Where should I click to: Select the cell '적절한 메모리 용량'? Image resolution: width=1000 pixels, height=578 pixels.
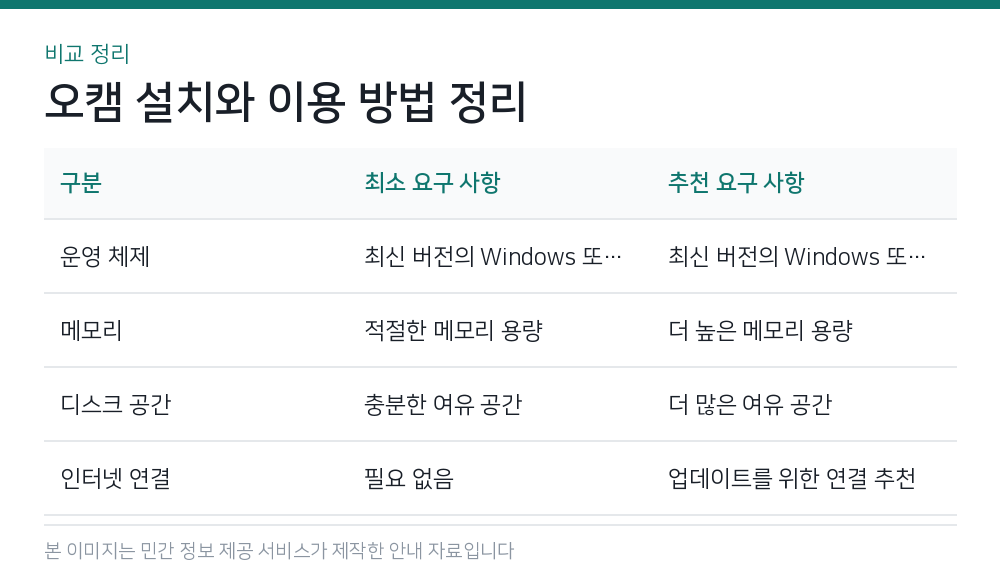click(453, 330)
